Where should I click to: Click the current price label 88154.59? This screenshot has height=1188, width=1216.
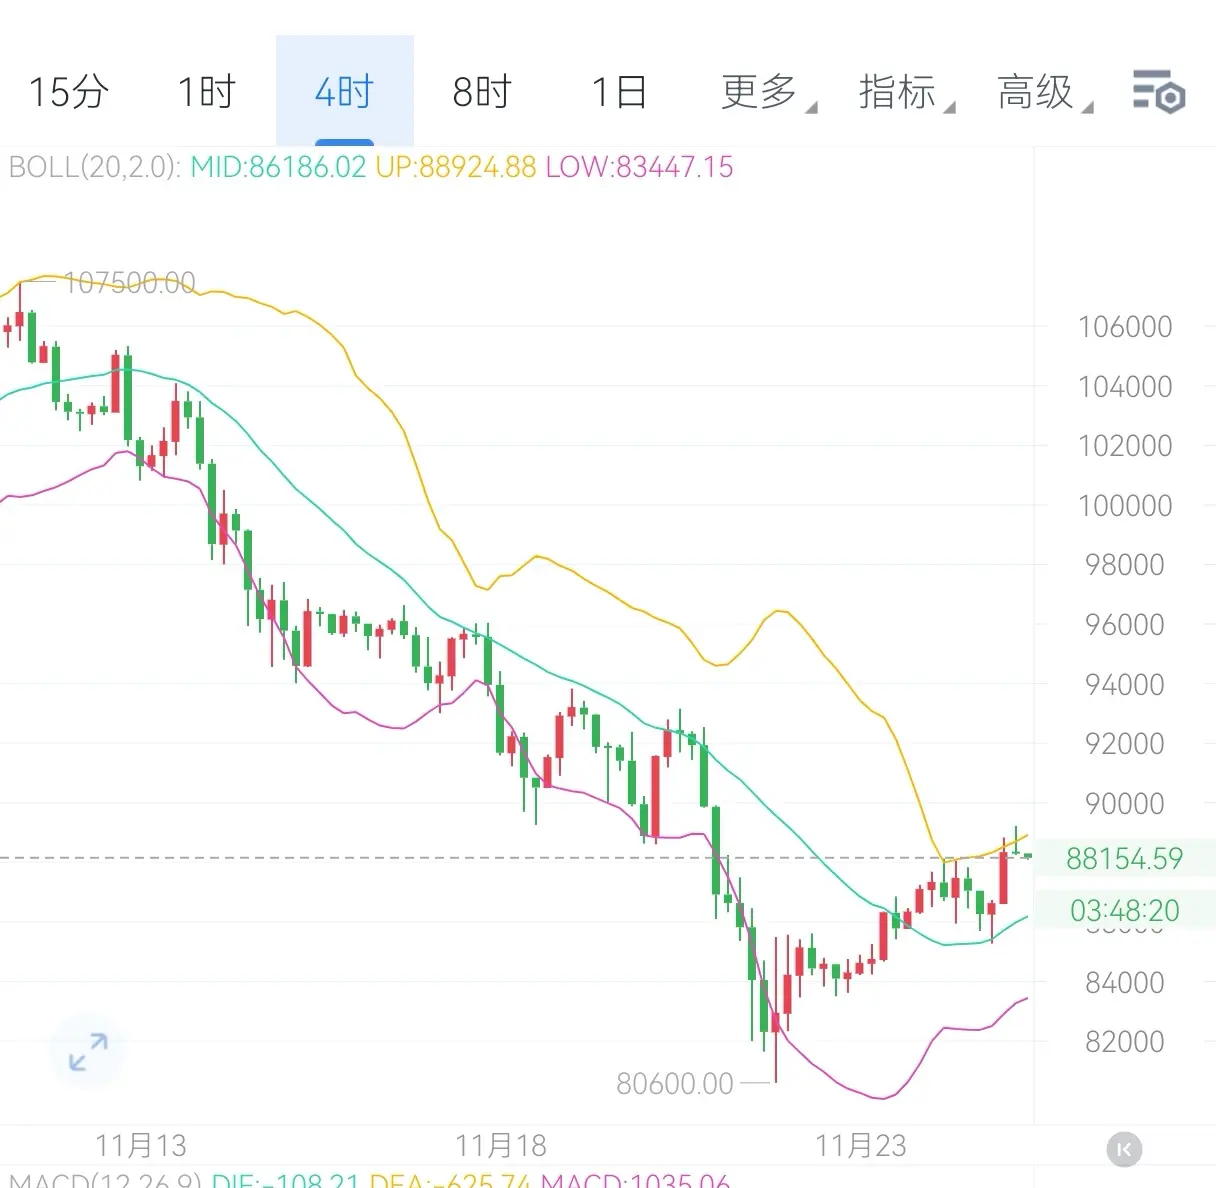1124,859
